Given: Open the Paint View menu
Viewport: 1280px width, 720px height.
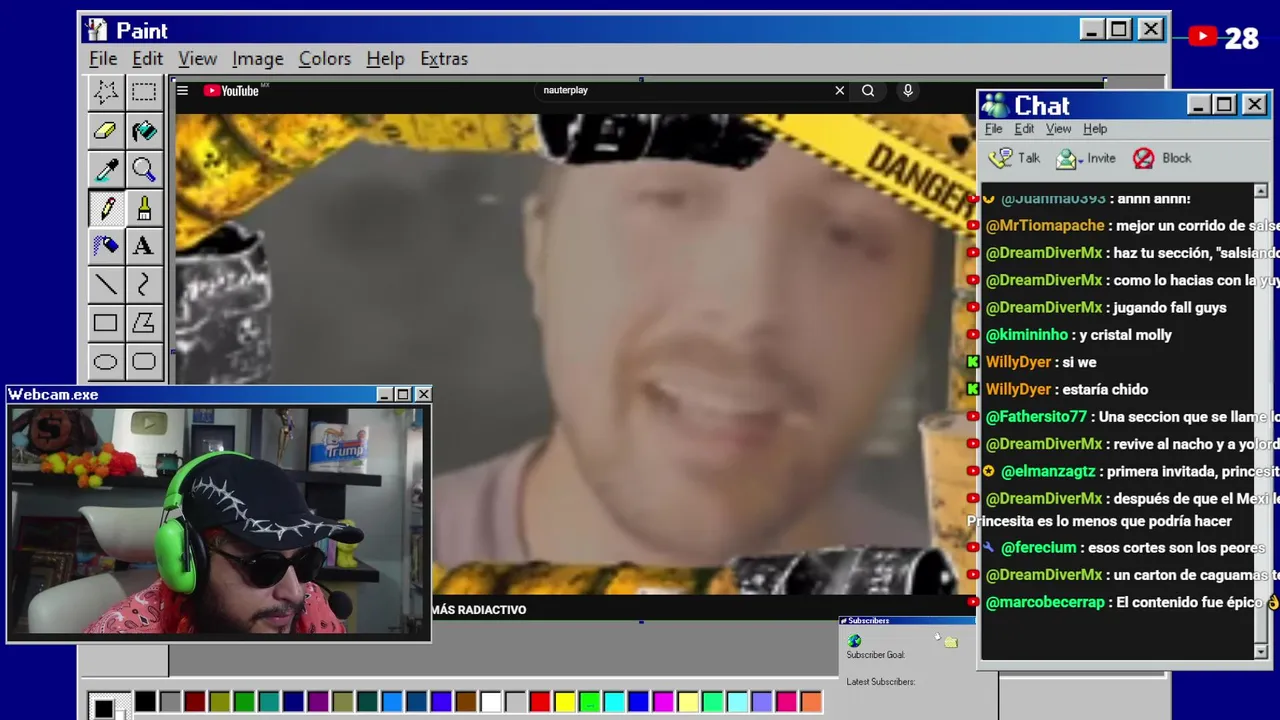Looking at the screenshot, I should coord(197,59).
